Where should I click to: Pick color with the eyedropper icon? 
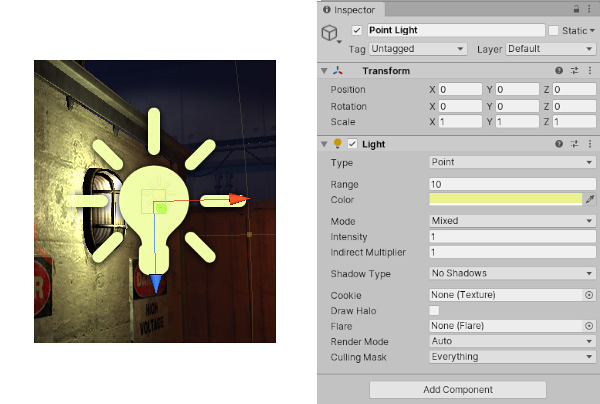coord(589,200)
